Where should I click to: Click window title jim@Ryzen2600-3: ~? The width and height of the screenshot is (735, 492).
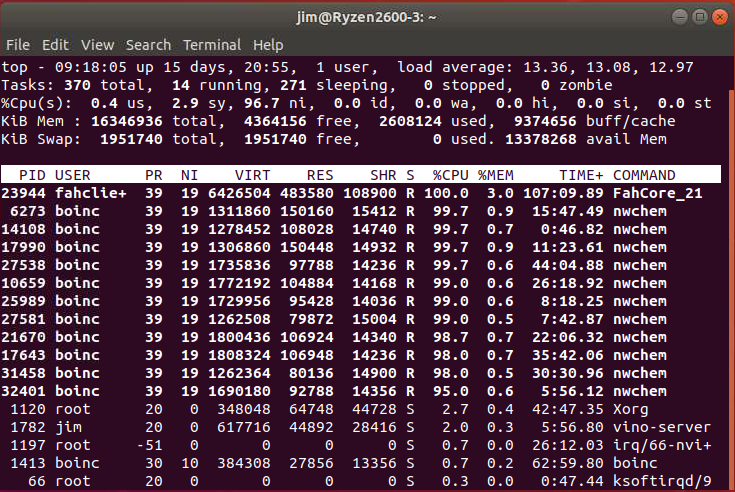coord(367,17)
